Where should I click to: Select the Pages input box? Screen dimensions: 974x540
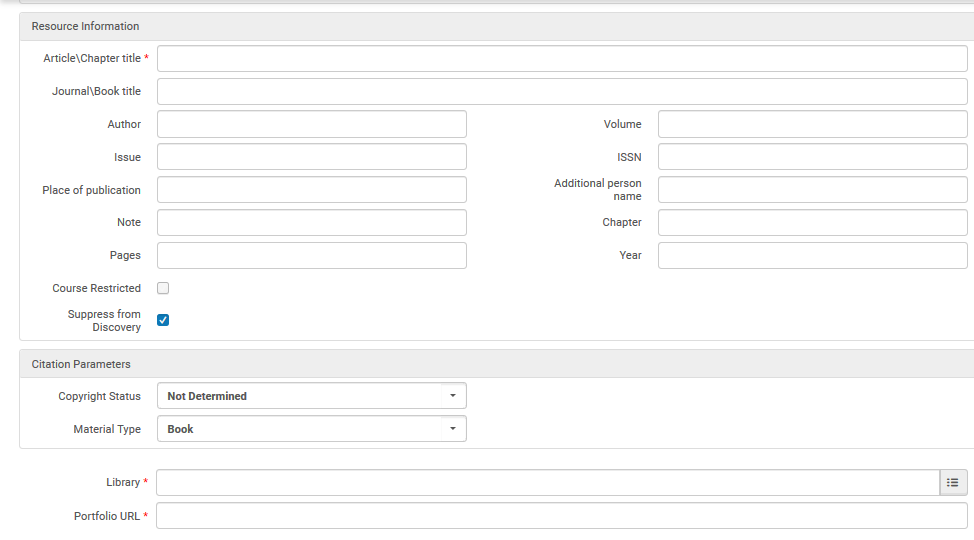(x=311, y=255)
